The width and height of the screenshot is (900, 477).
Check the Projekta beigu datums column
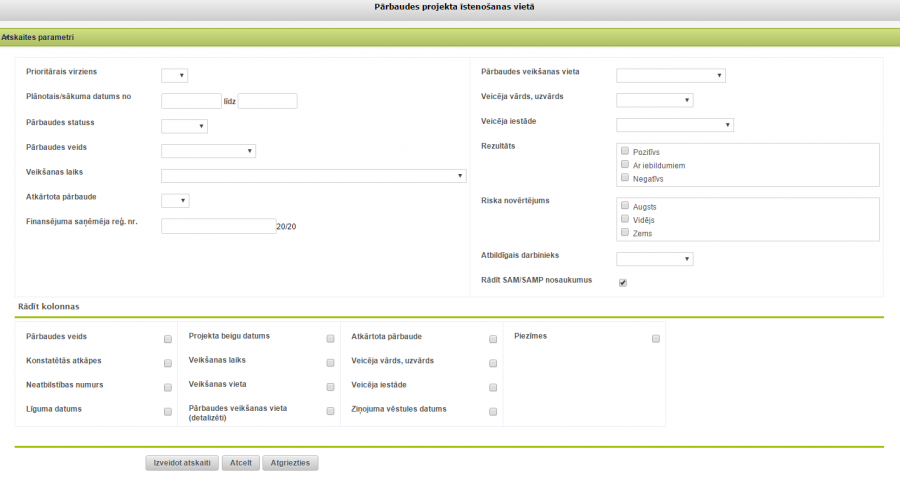coord(330,339)
